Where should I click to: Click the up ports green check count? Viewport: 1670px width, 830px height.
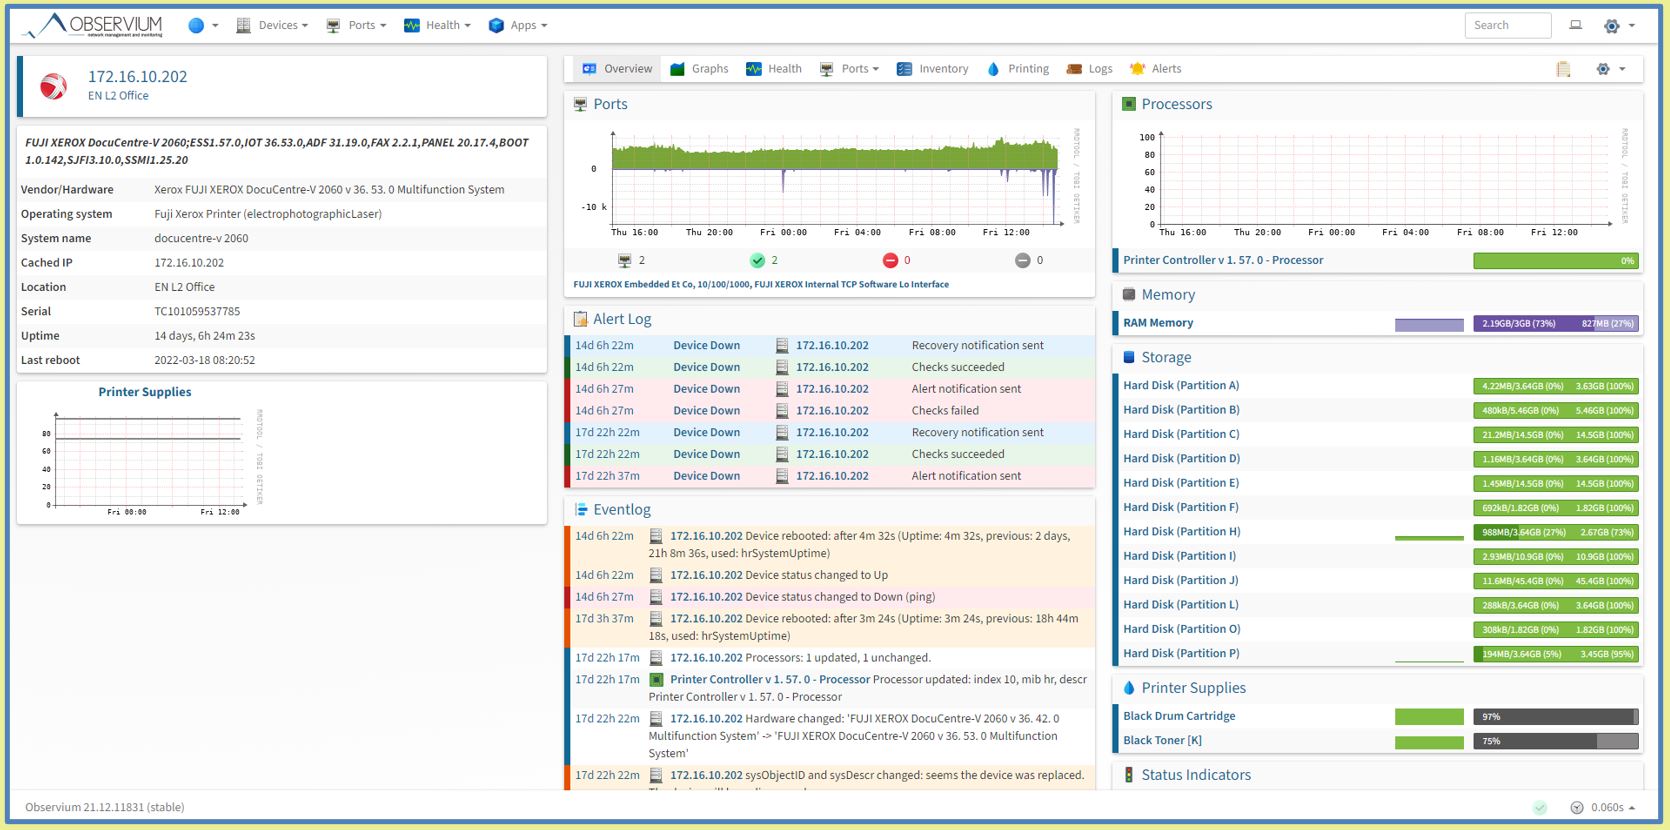pyautogui.click(x=764, y=260)
